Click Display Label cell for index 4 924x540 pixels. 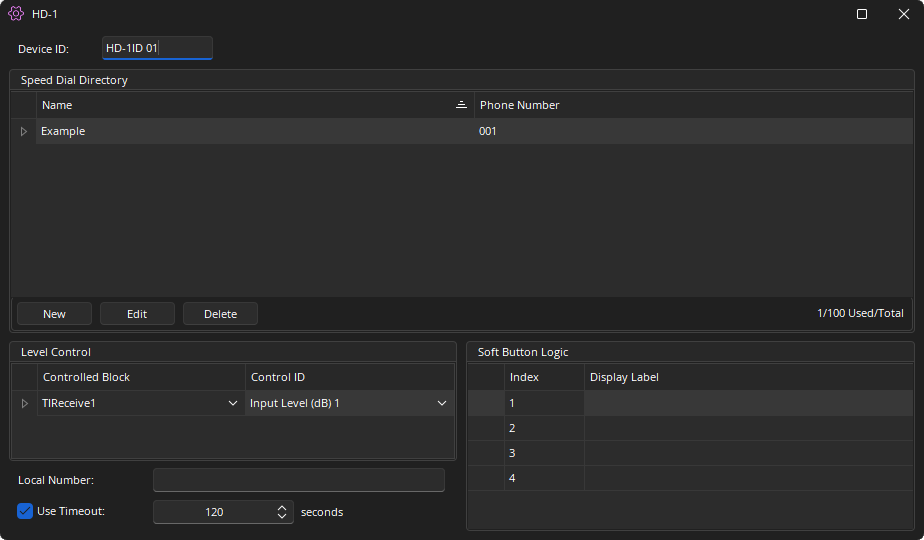pyautogui.click(x=747, y=478)
